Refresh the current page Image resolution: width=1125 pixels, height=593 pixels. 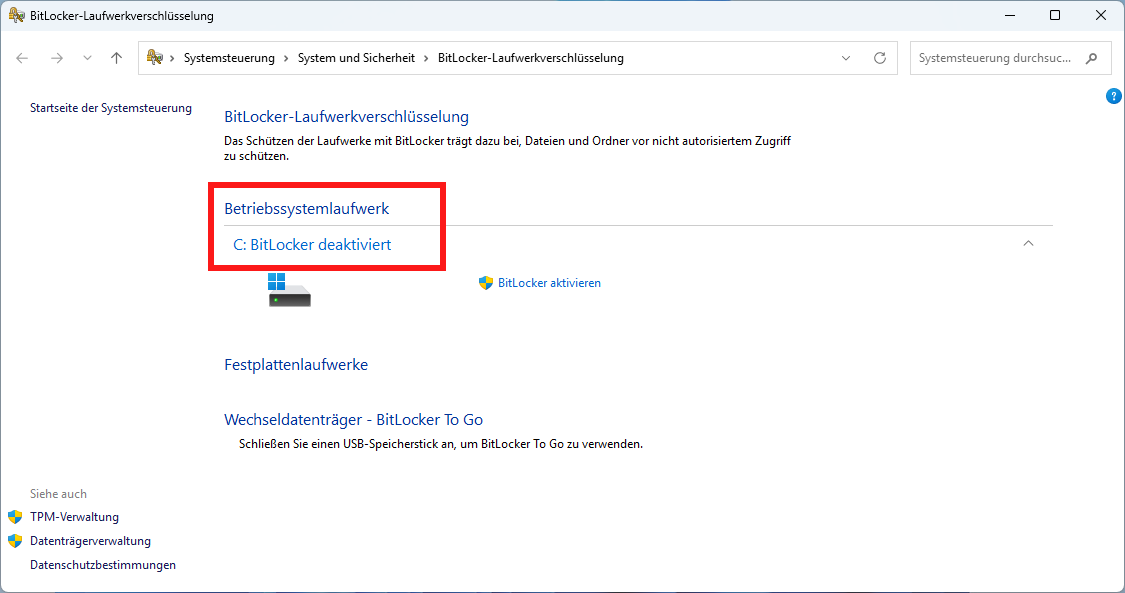pos(880,58)
